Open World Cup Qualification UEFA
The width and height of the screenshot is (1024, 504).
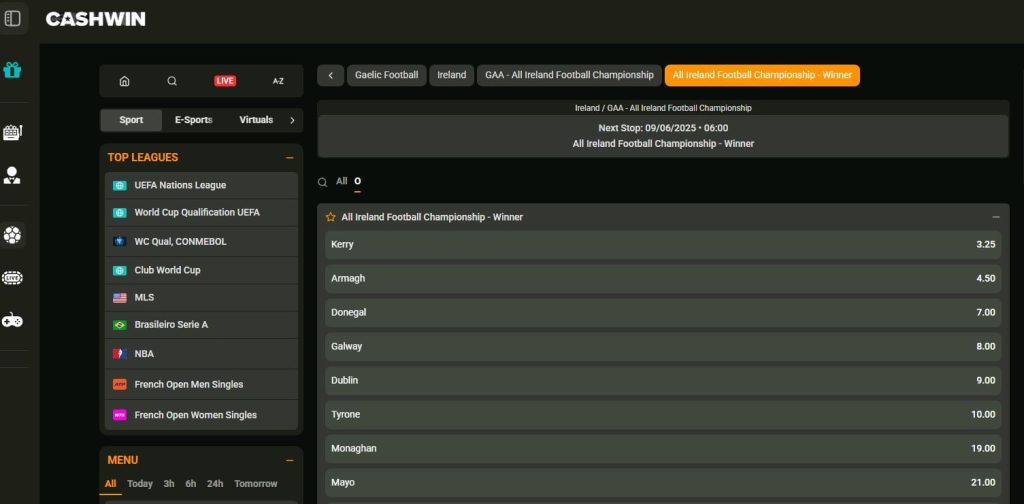(201, 213)
